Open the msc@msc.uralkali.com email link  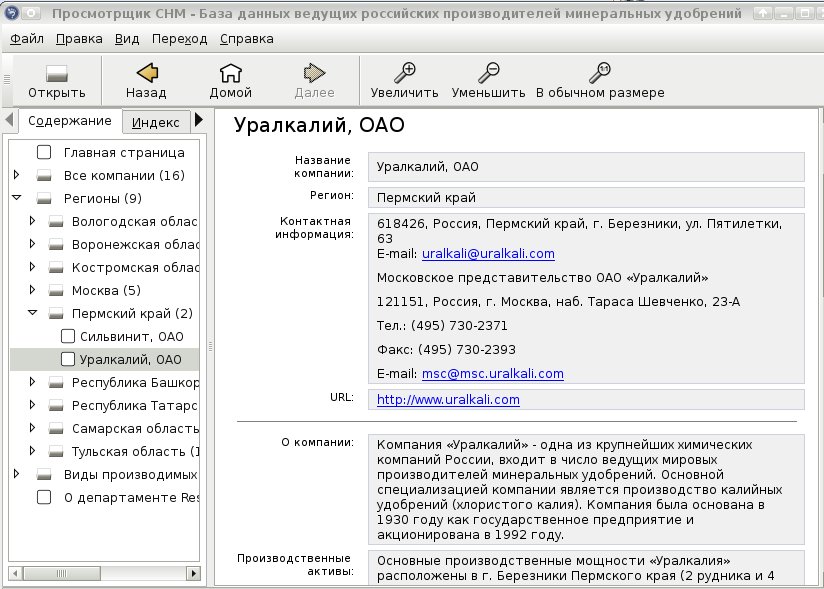pos(492,374)
